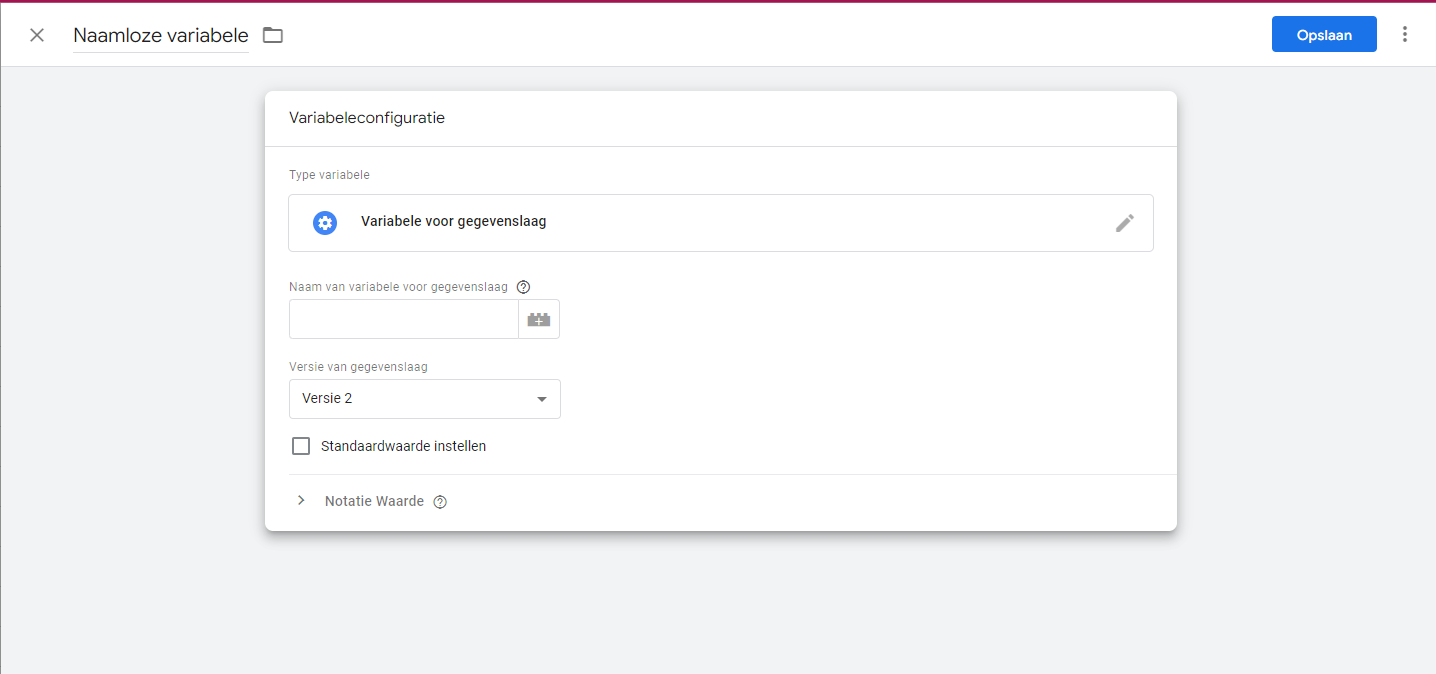The width and height of the screenshot is (1436, 674).
Task: Expand the Notatie Waarde section
Action: click(x=301, y=500)
